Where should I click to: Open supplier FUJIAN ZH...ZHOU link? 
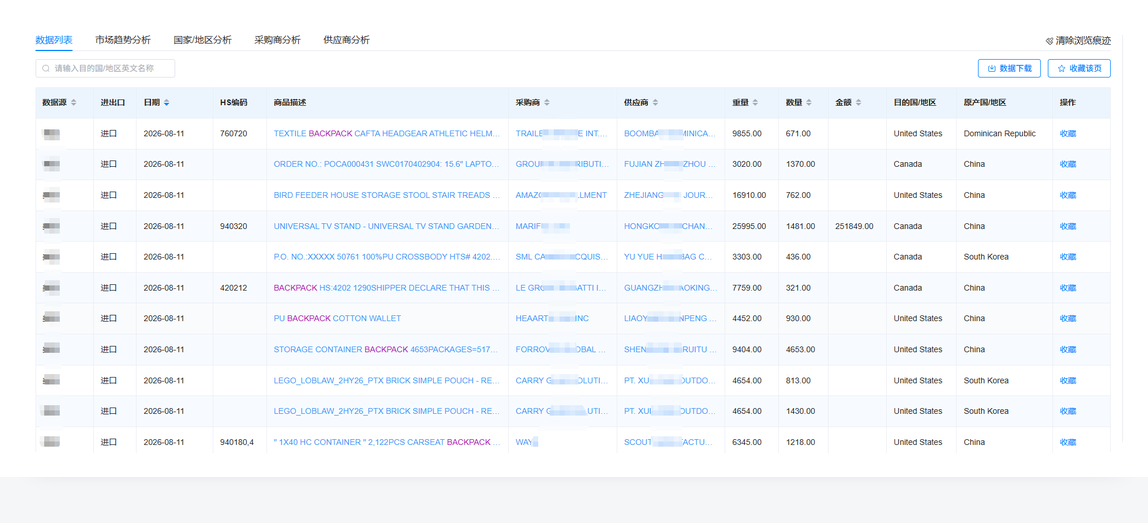click(x=670, y=164)
